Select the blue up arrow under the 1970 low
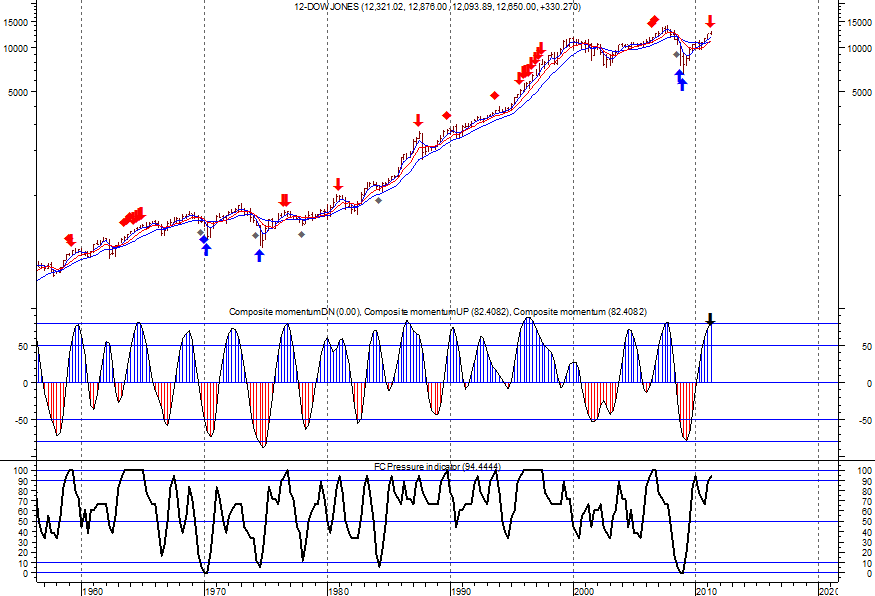 [206, 249]
